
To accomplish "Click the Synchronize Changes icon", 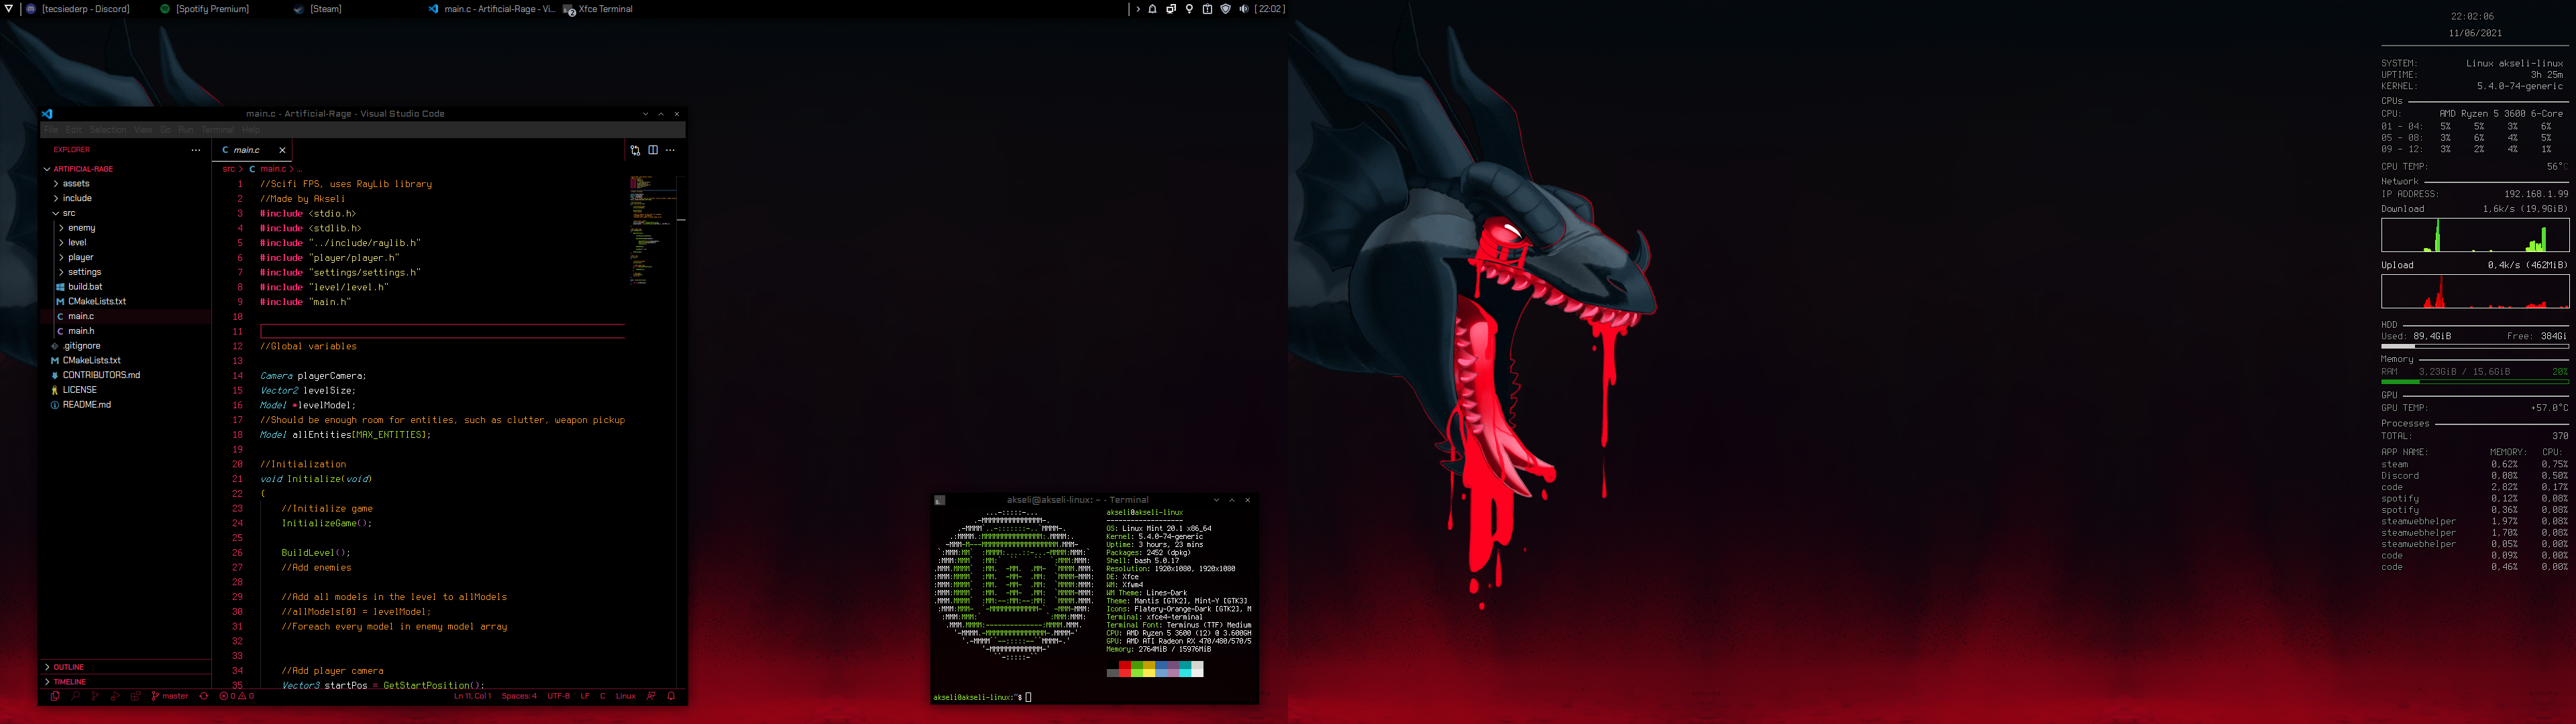I will tap(204, 696).
